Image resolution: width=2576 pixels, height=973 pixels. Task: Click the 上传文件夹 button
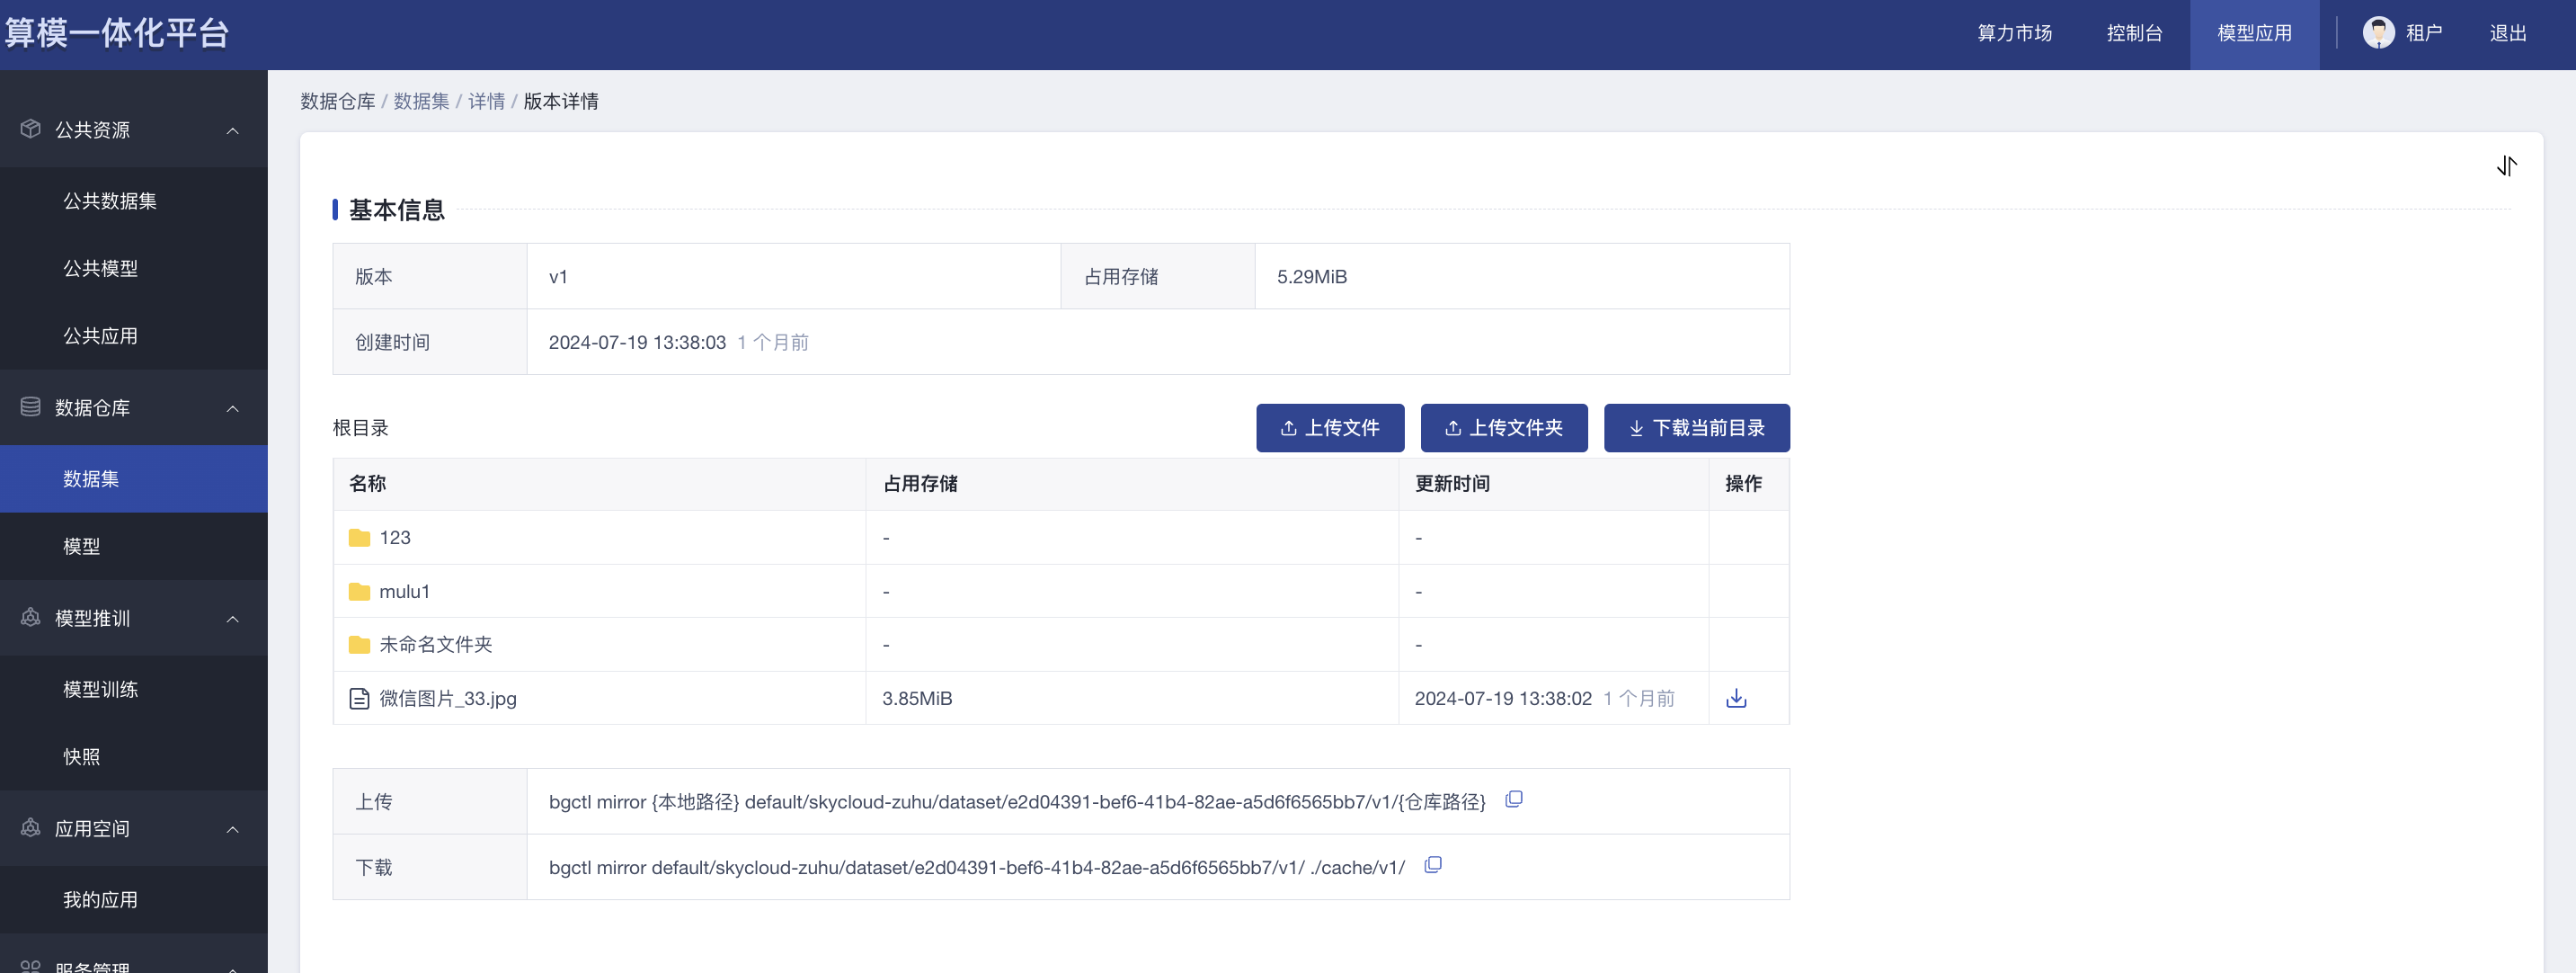tap(1503, 428)
